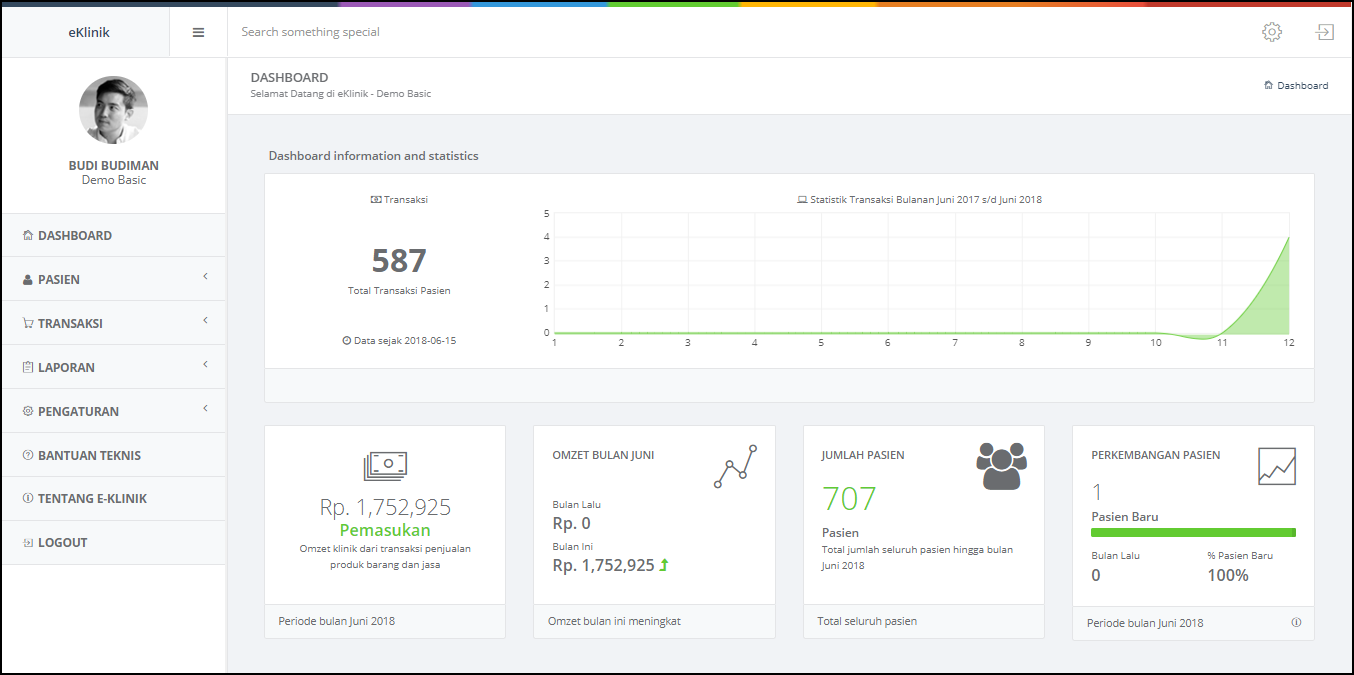Expand the PENGATURAN menu chevron

pyautogui.click(x=205, y=408)
